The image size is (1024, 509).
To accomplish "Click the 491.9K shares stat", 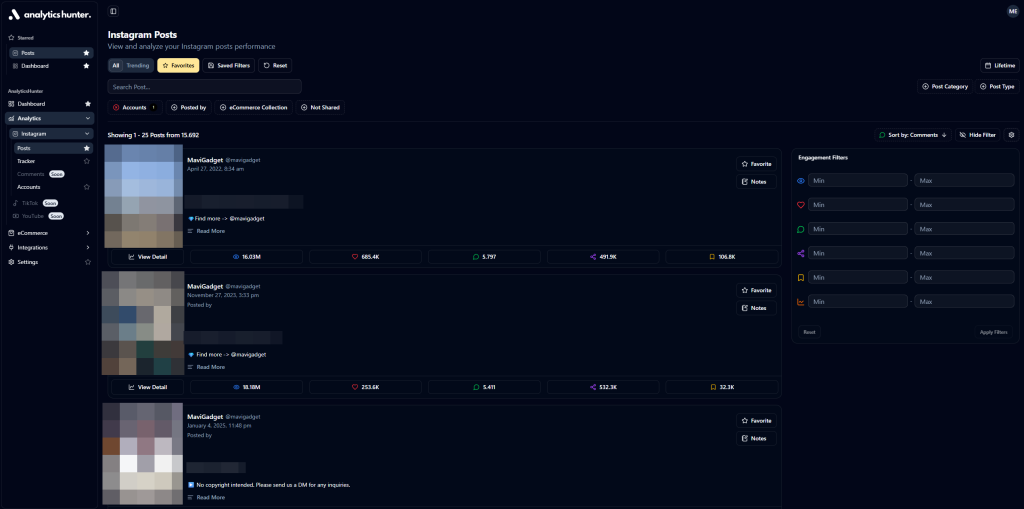I will (x=603, y=257).
